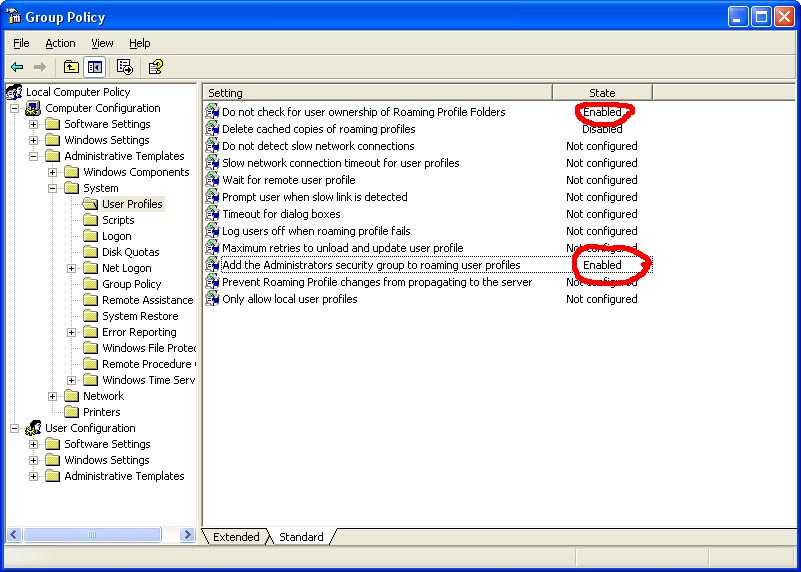The width and height of the screenshot is (801, 572).
Task: Open the File menu
Action: coord(21,43)
